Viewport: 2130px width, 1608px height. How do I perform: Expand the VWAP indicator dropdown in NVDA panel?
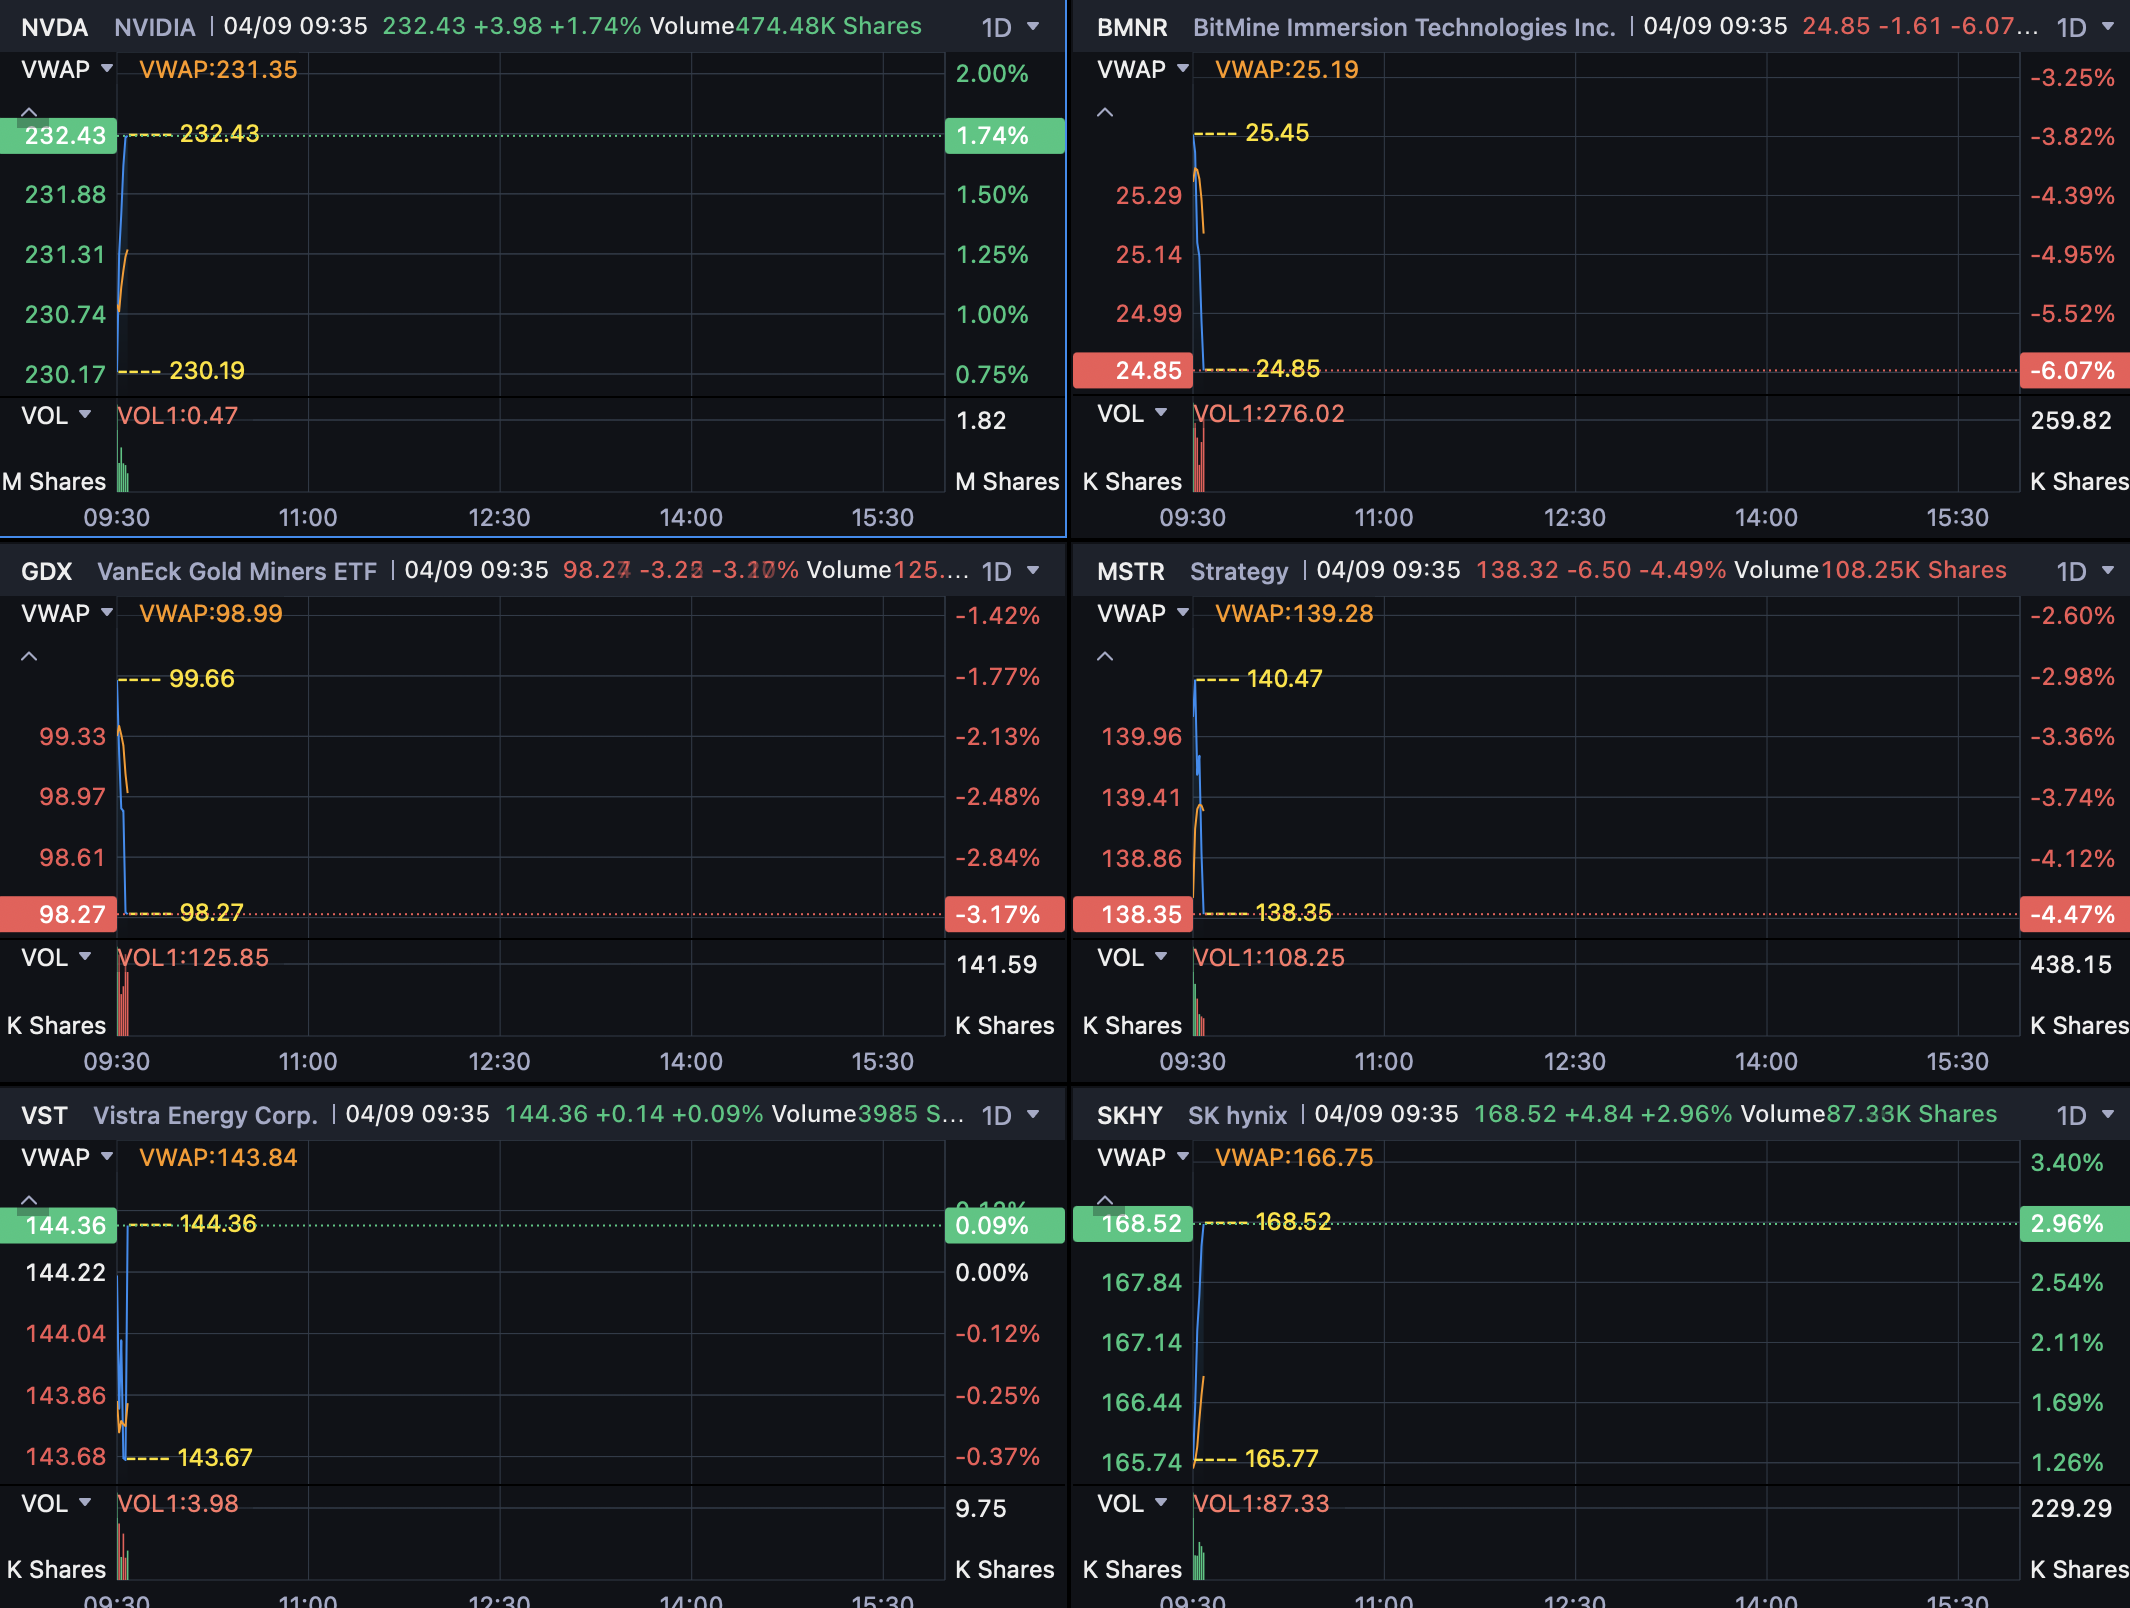(67, 69)
